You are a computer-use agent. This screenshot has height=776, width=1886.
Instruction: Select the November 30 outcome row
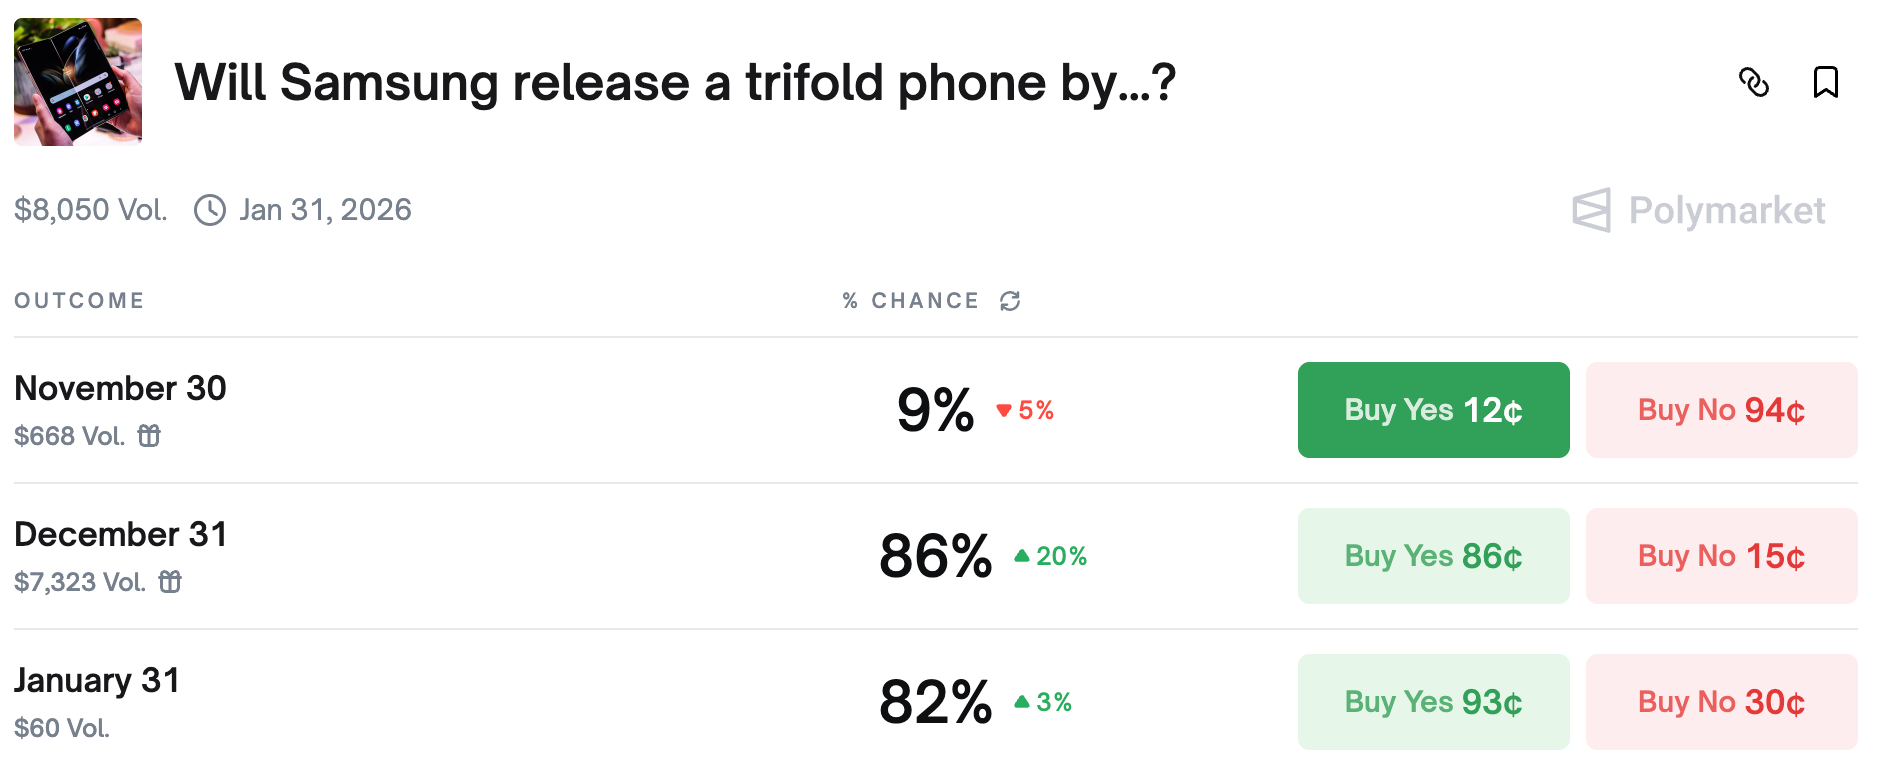(121, 388)
